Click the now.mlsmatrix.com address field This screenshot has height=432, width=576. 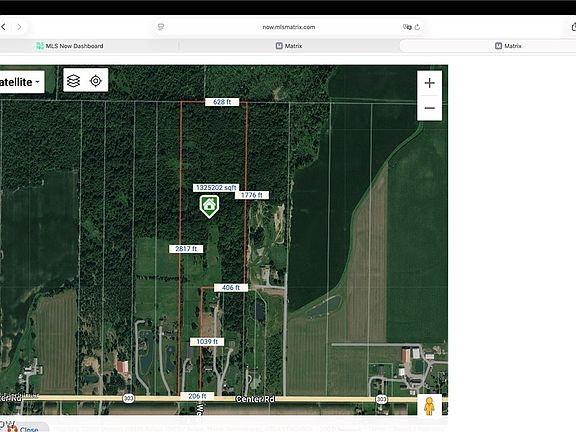pyautogui.click(x=289, y=27)
